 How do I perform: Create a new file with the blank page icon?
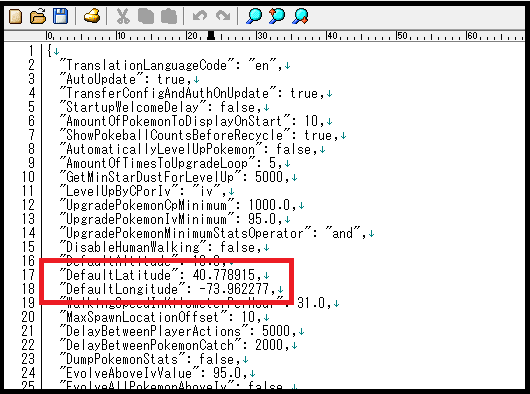coord(15,16)
